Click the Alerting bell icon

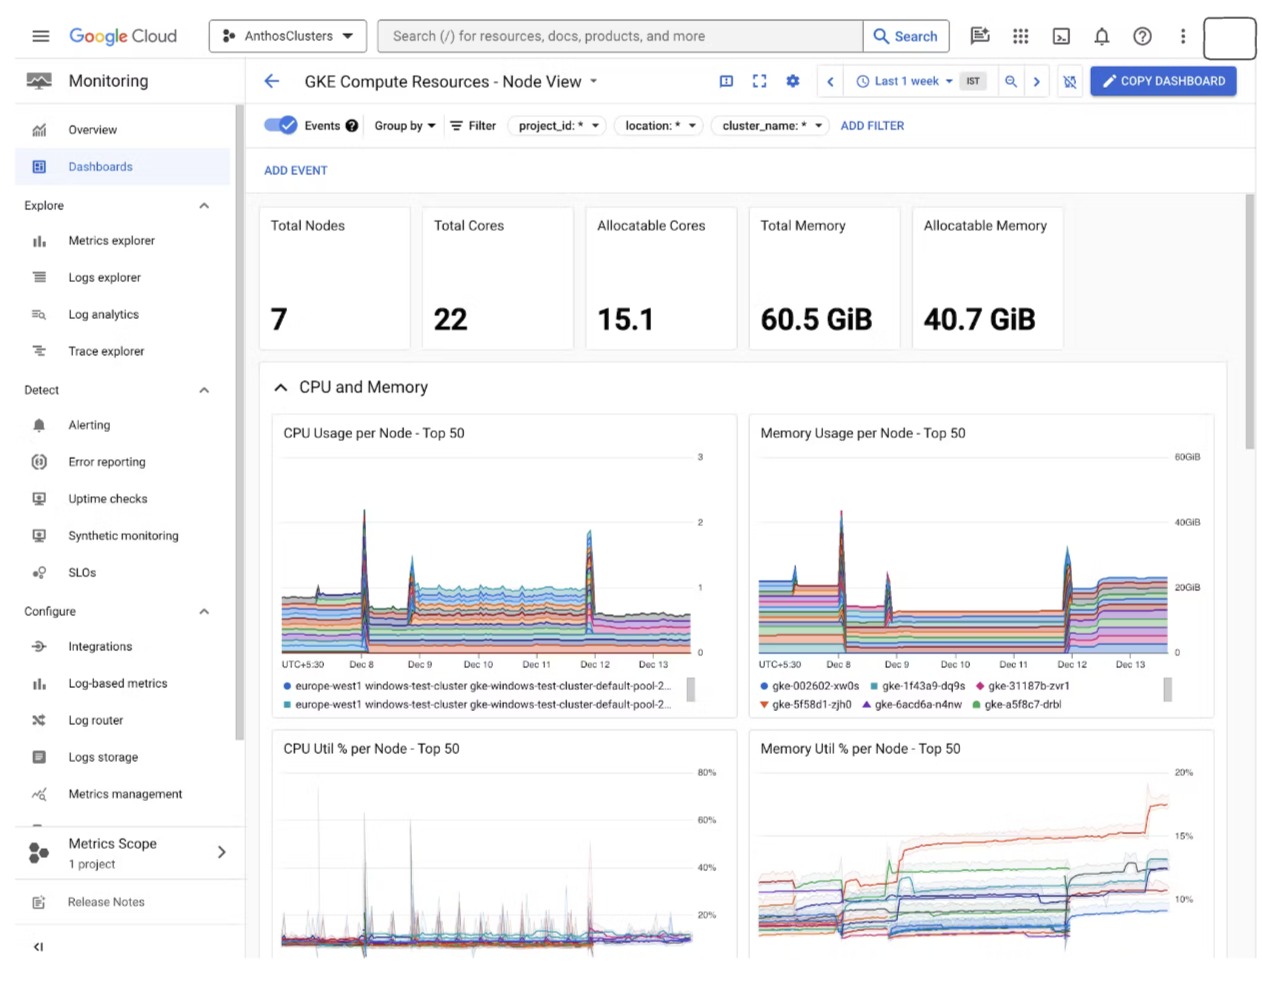point(39,425)
